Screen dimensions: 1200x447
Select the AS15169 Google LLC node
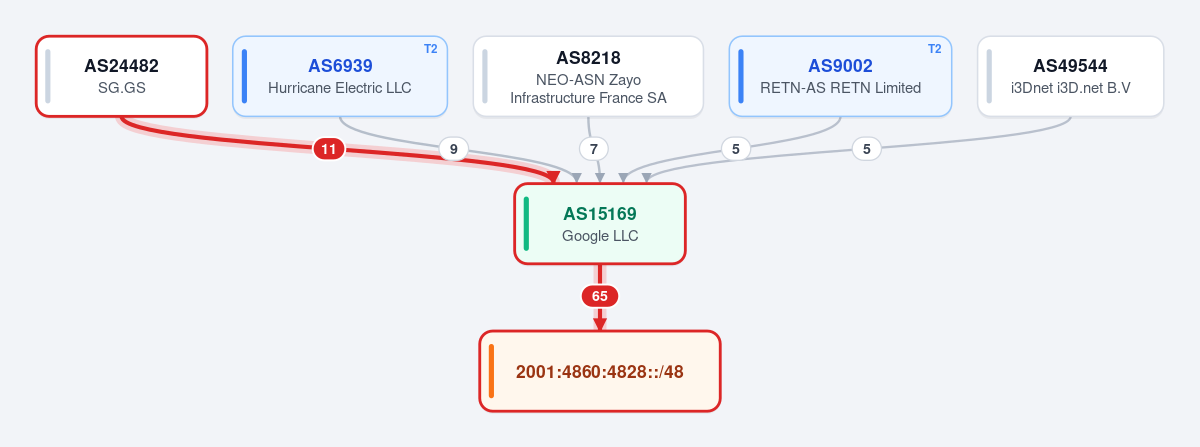pos(600,224)
